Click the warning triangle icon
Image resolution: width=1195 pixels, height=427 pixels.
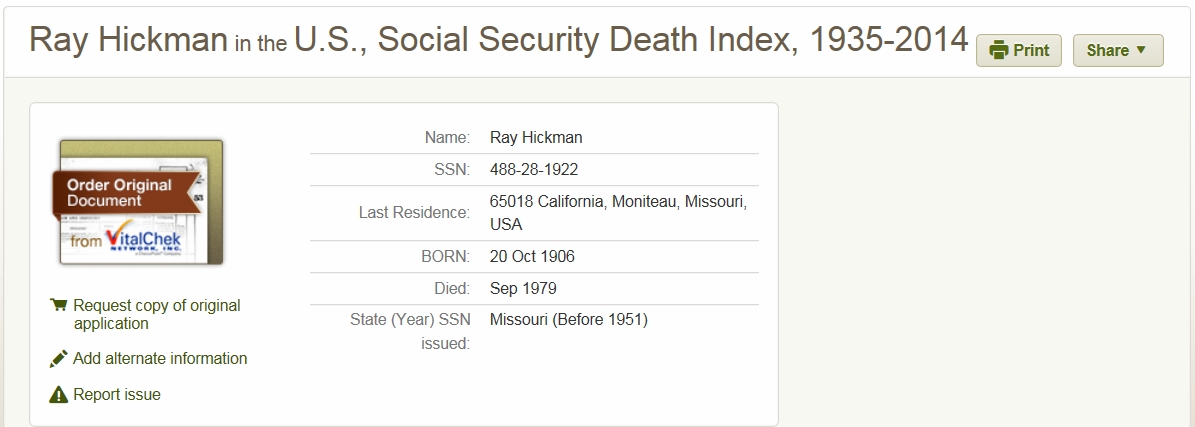pyautogui.click(x=59, y=394)
